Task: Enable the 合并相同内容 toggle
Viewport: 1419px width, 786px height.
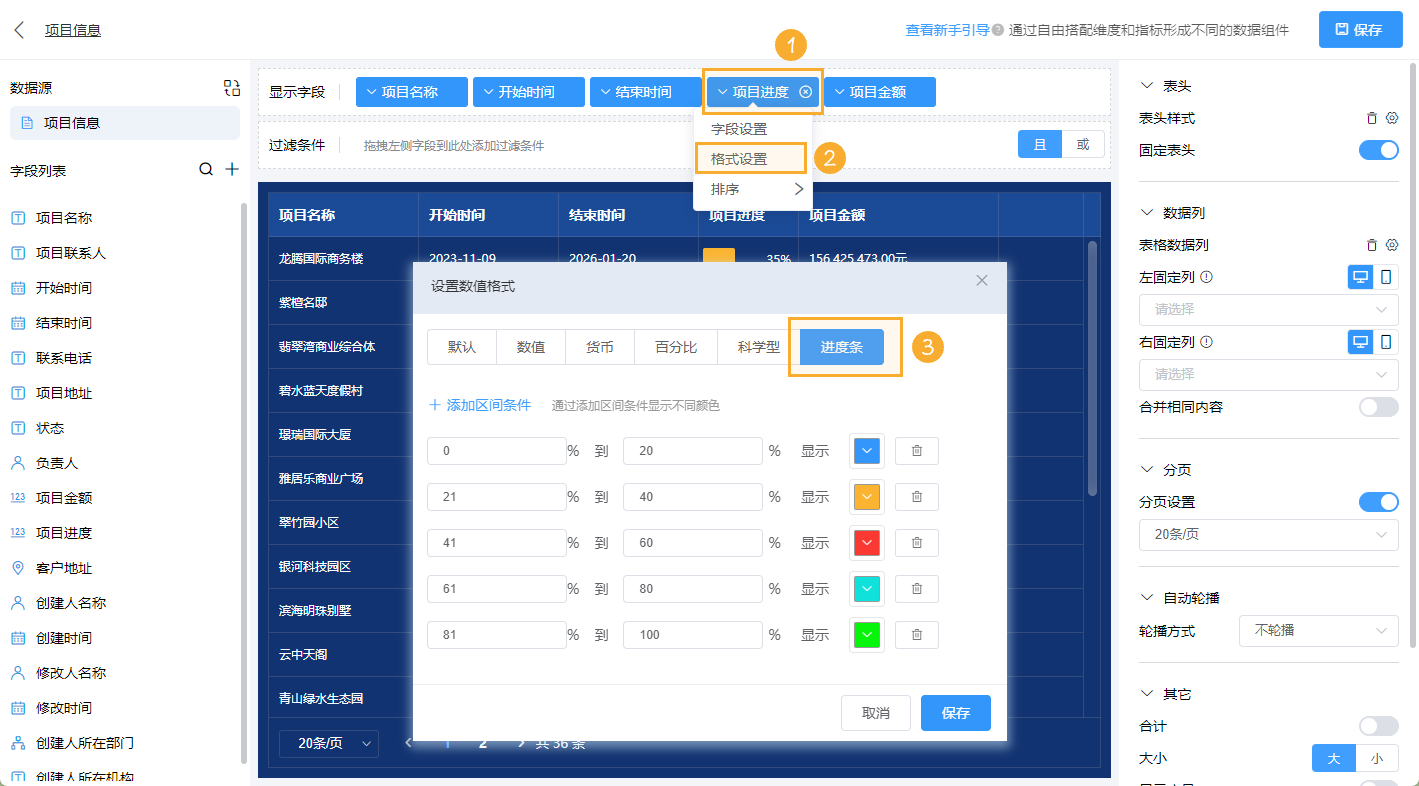Action: (1378, 407)
